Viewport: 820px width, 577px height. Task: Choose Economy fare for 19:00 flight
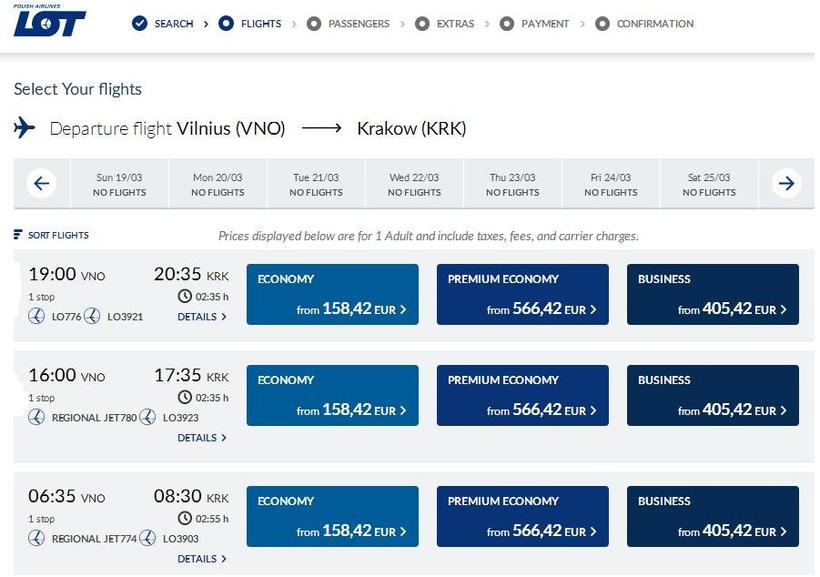click(x=332, y=295)
